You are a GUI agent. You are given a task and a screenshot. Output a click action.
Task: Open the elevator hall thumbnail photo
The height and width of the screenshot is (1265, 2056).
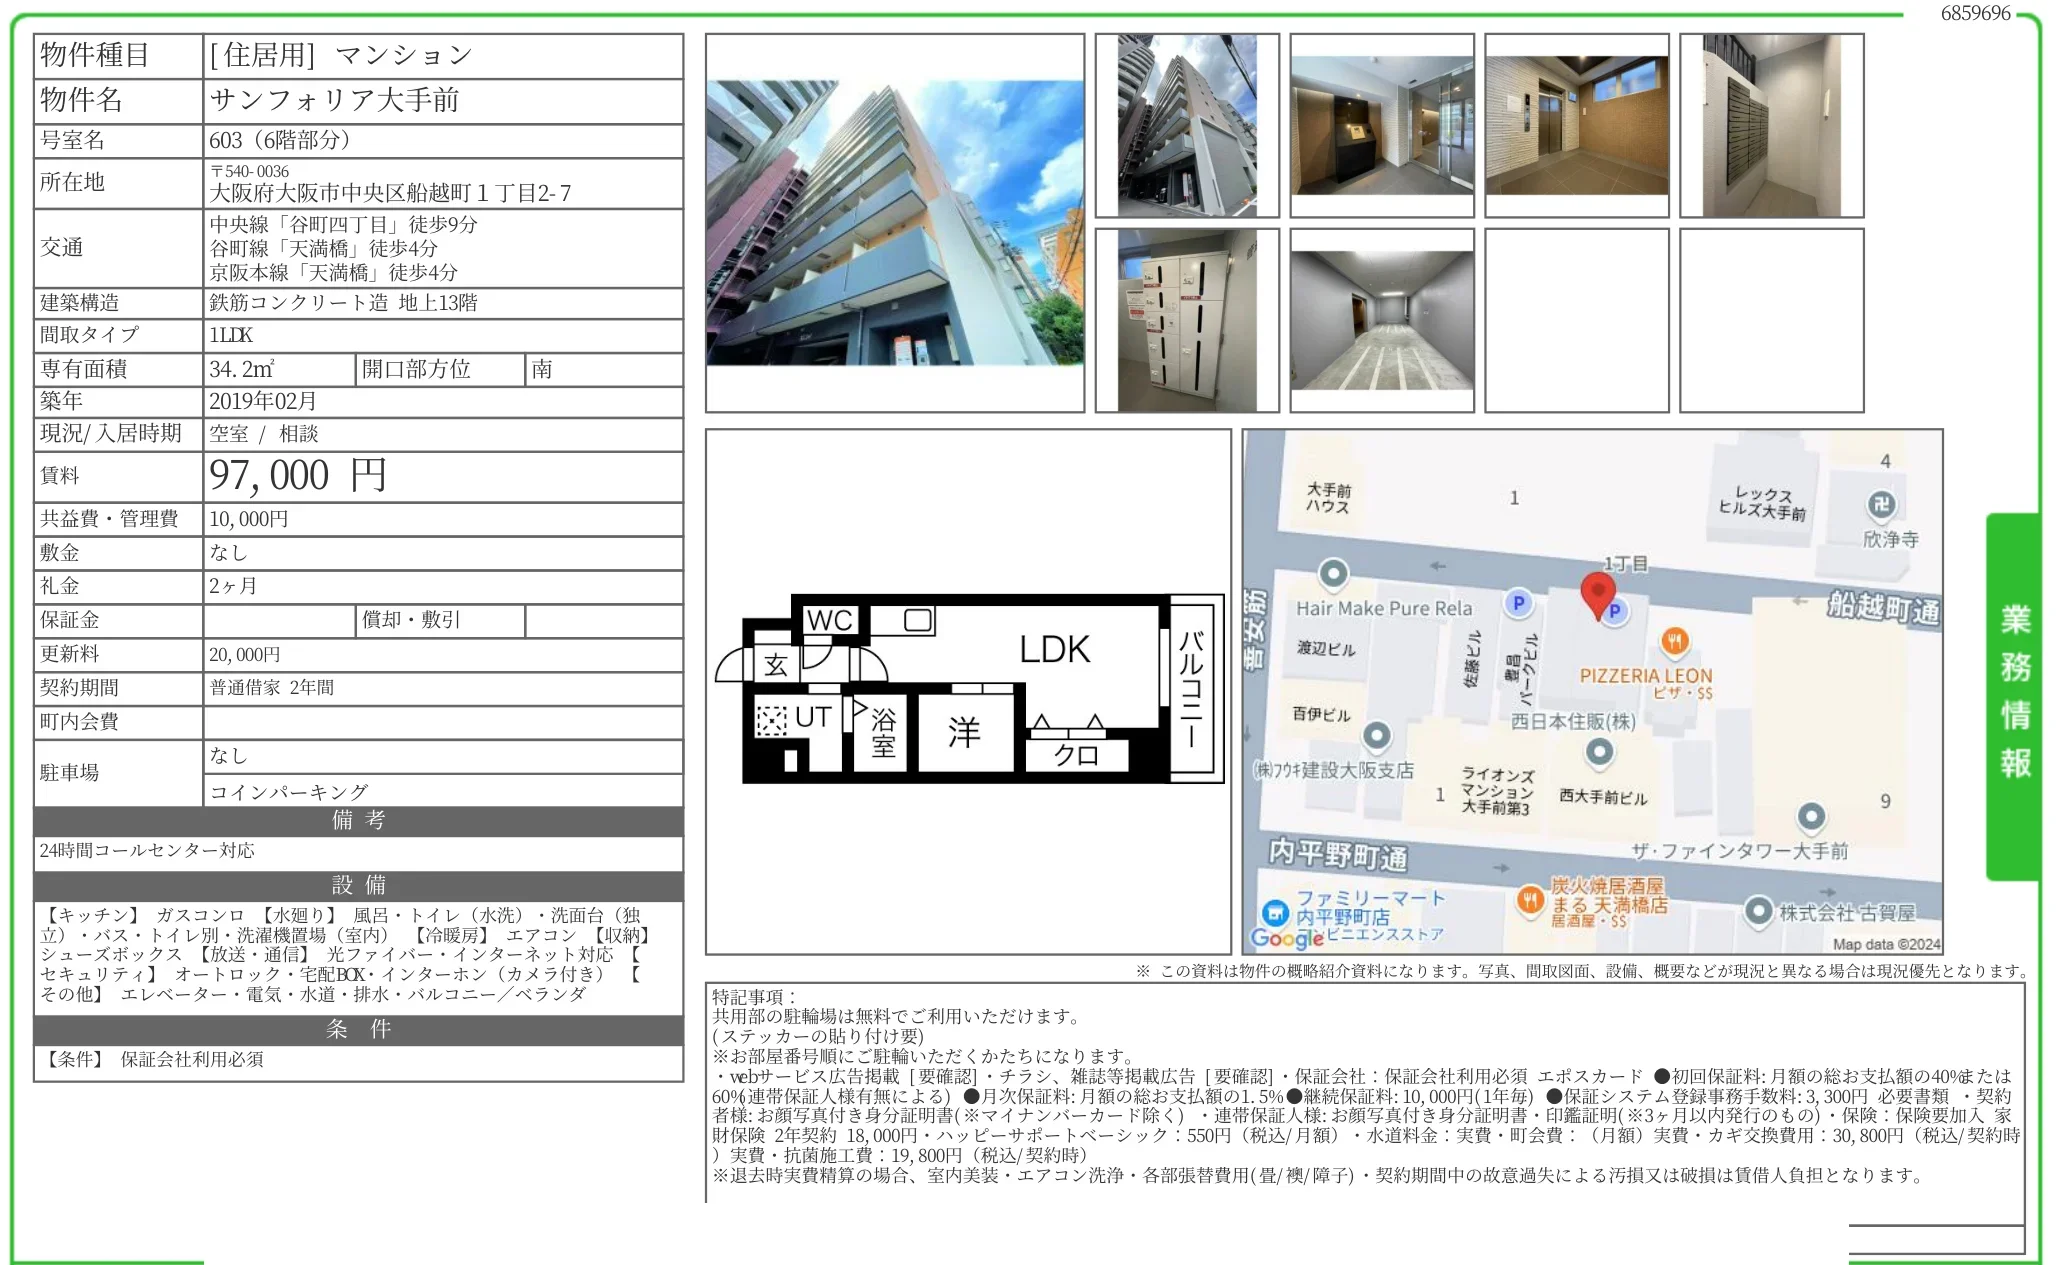click(x=1576, y=126)
